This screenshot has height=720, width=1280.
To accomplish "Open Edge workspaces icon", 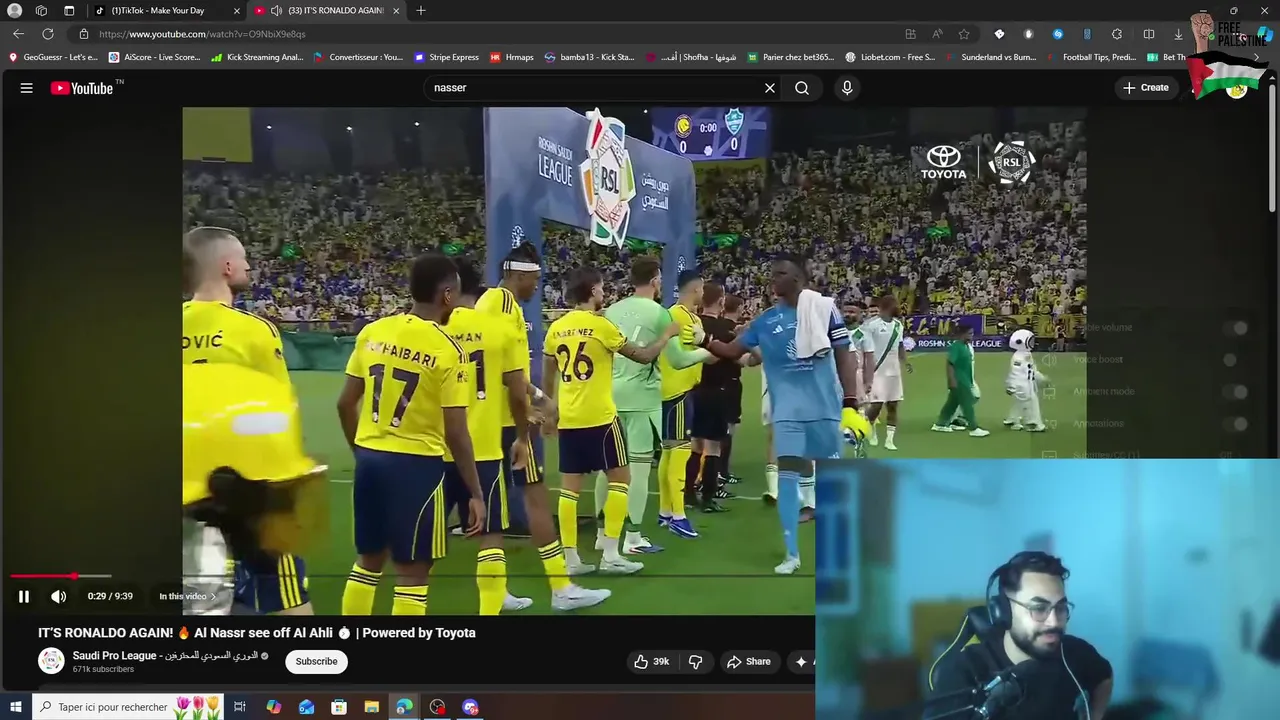I will point(41,10).
